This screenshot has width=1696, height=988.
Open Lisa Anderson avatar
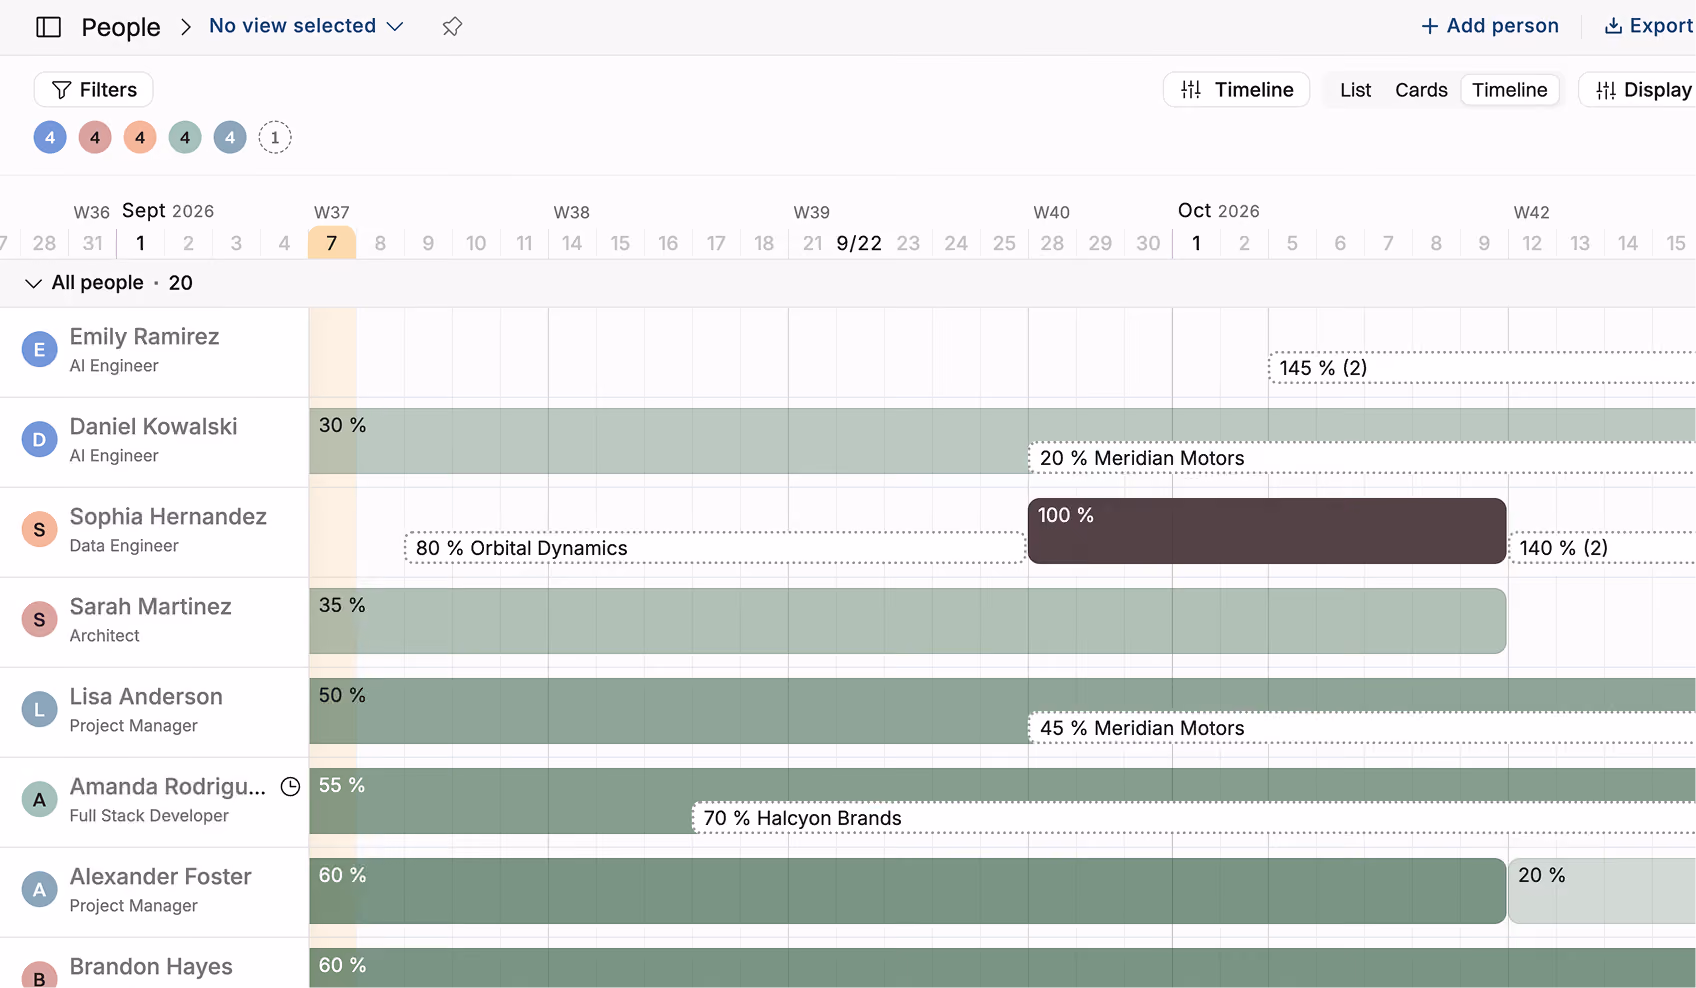39,710
